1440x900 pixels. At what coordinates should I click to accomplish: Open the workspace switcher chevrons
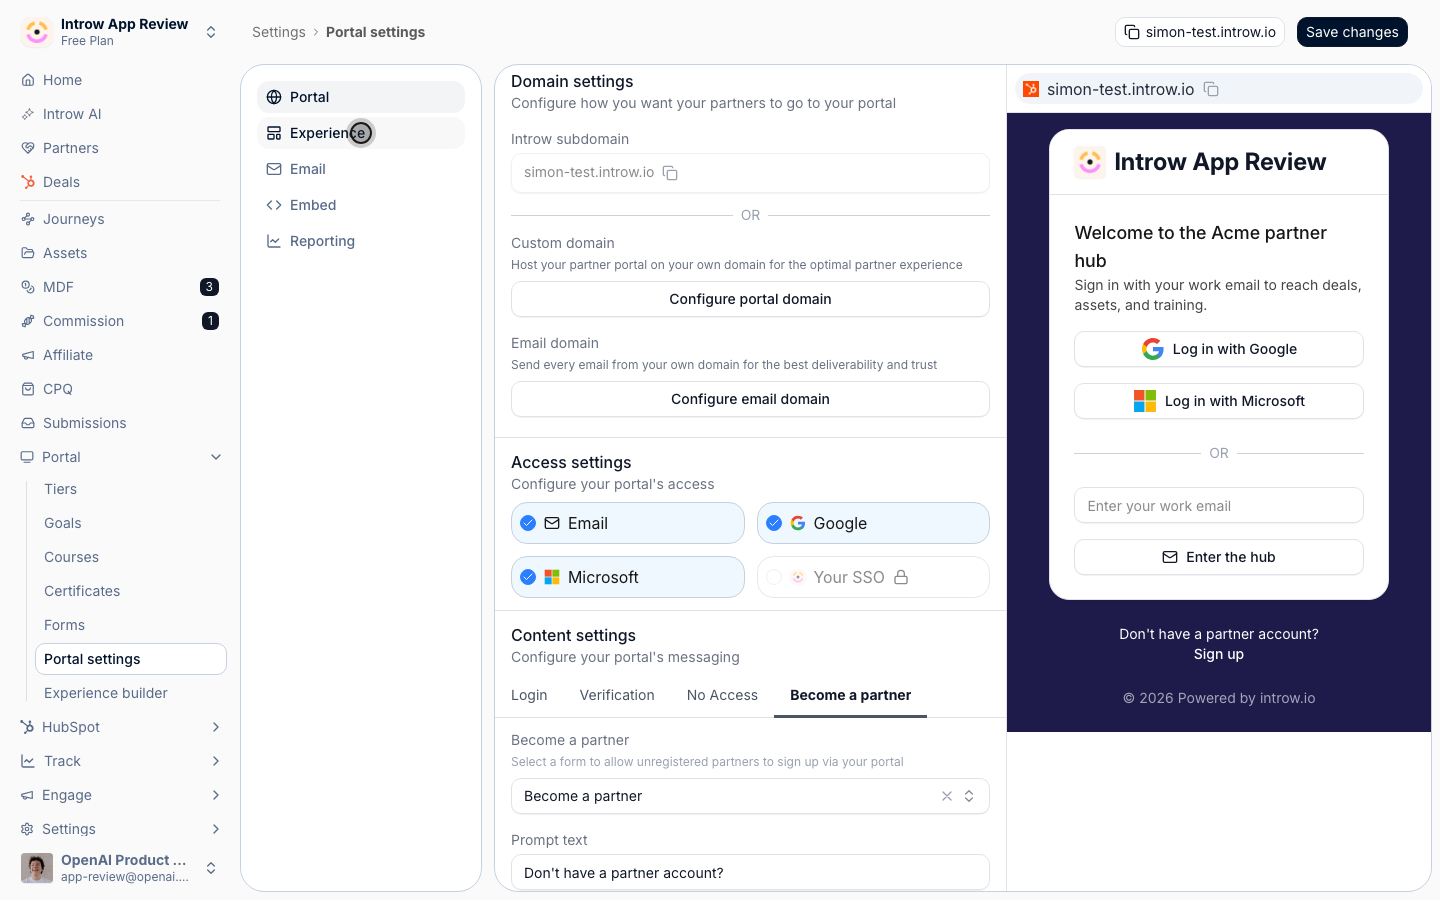click(211, 32)
